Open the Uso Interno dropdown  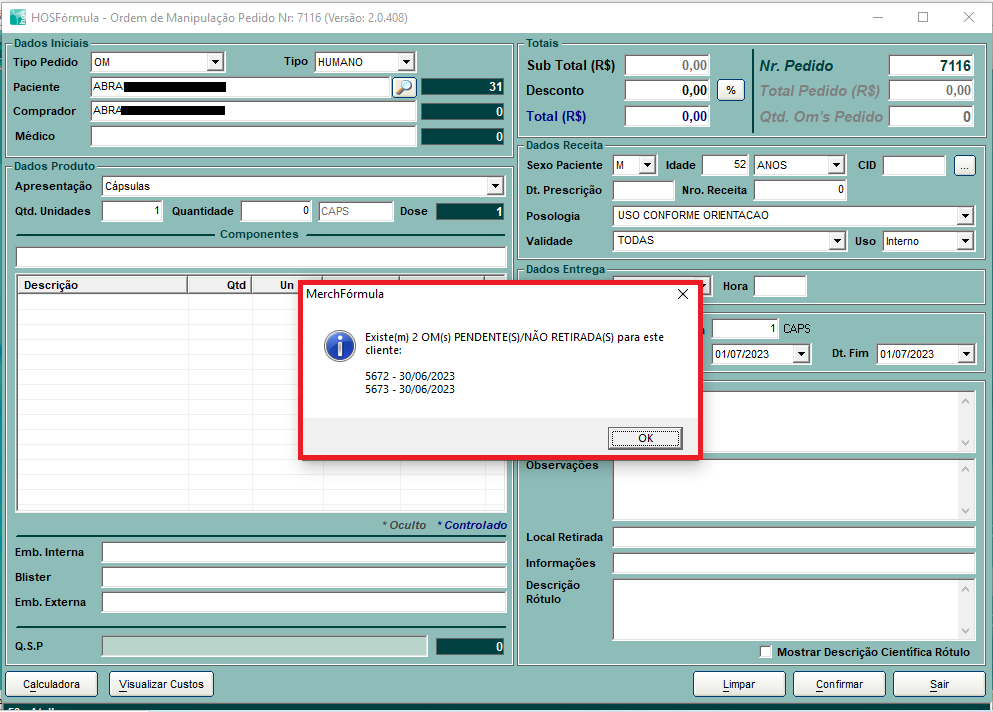965,241
